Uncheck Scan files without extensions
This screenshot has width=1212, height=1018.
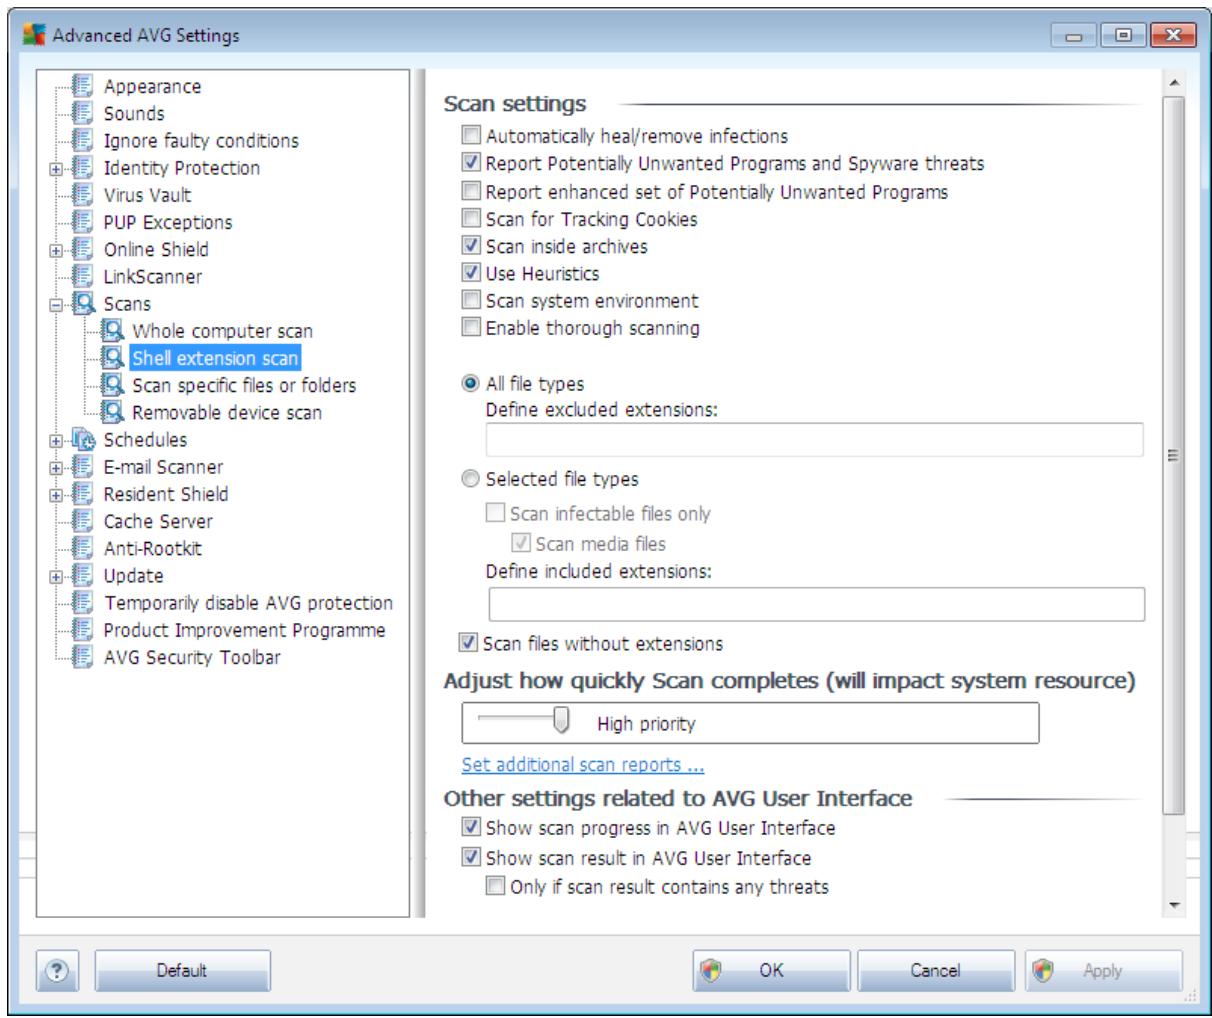(x=468, y=644)
